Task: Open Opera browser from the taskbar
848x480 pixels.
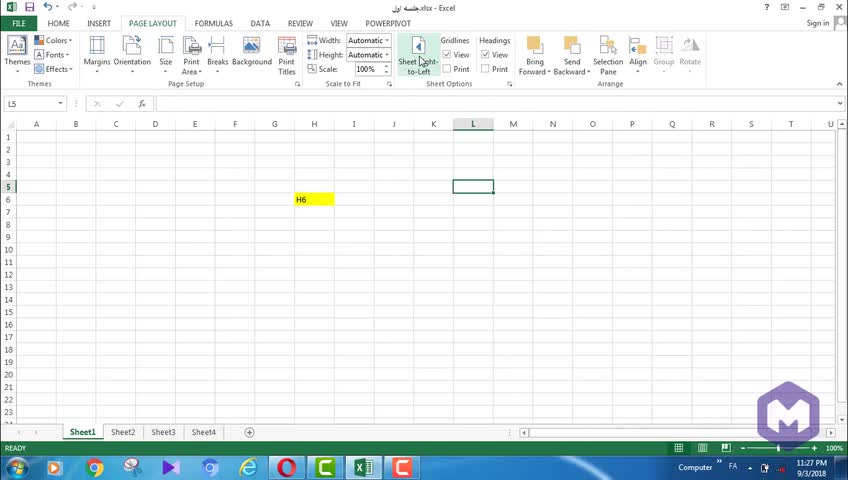Action: [287, 467]
